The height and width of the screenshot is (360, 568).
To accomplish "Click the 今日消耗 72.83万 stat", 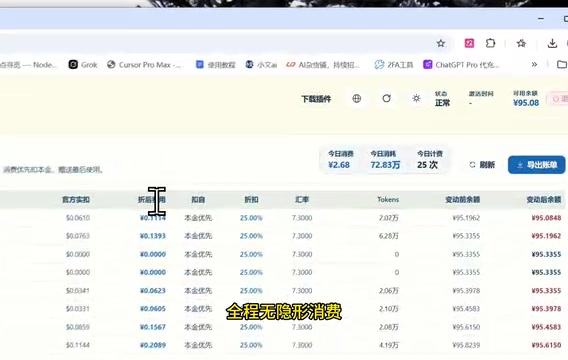I will [385, 160].
